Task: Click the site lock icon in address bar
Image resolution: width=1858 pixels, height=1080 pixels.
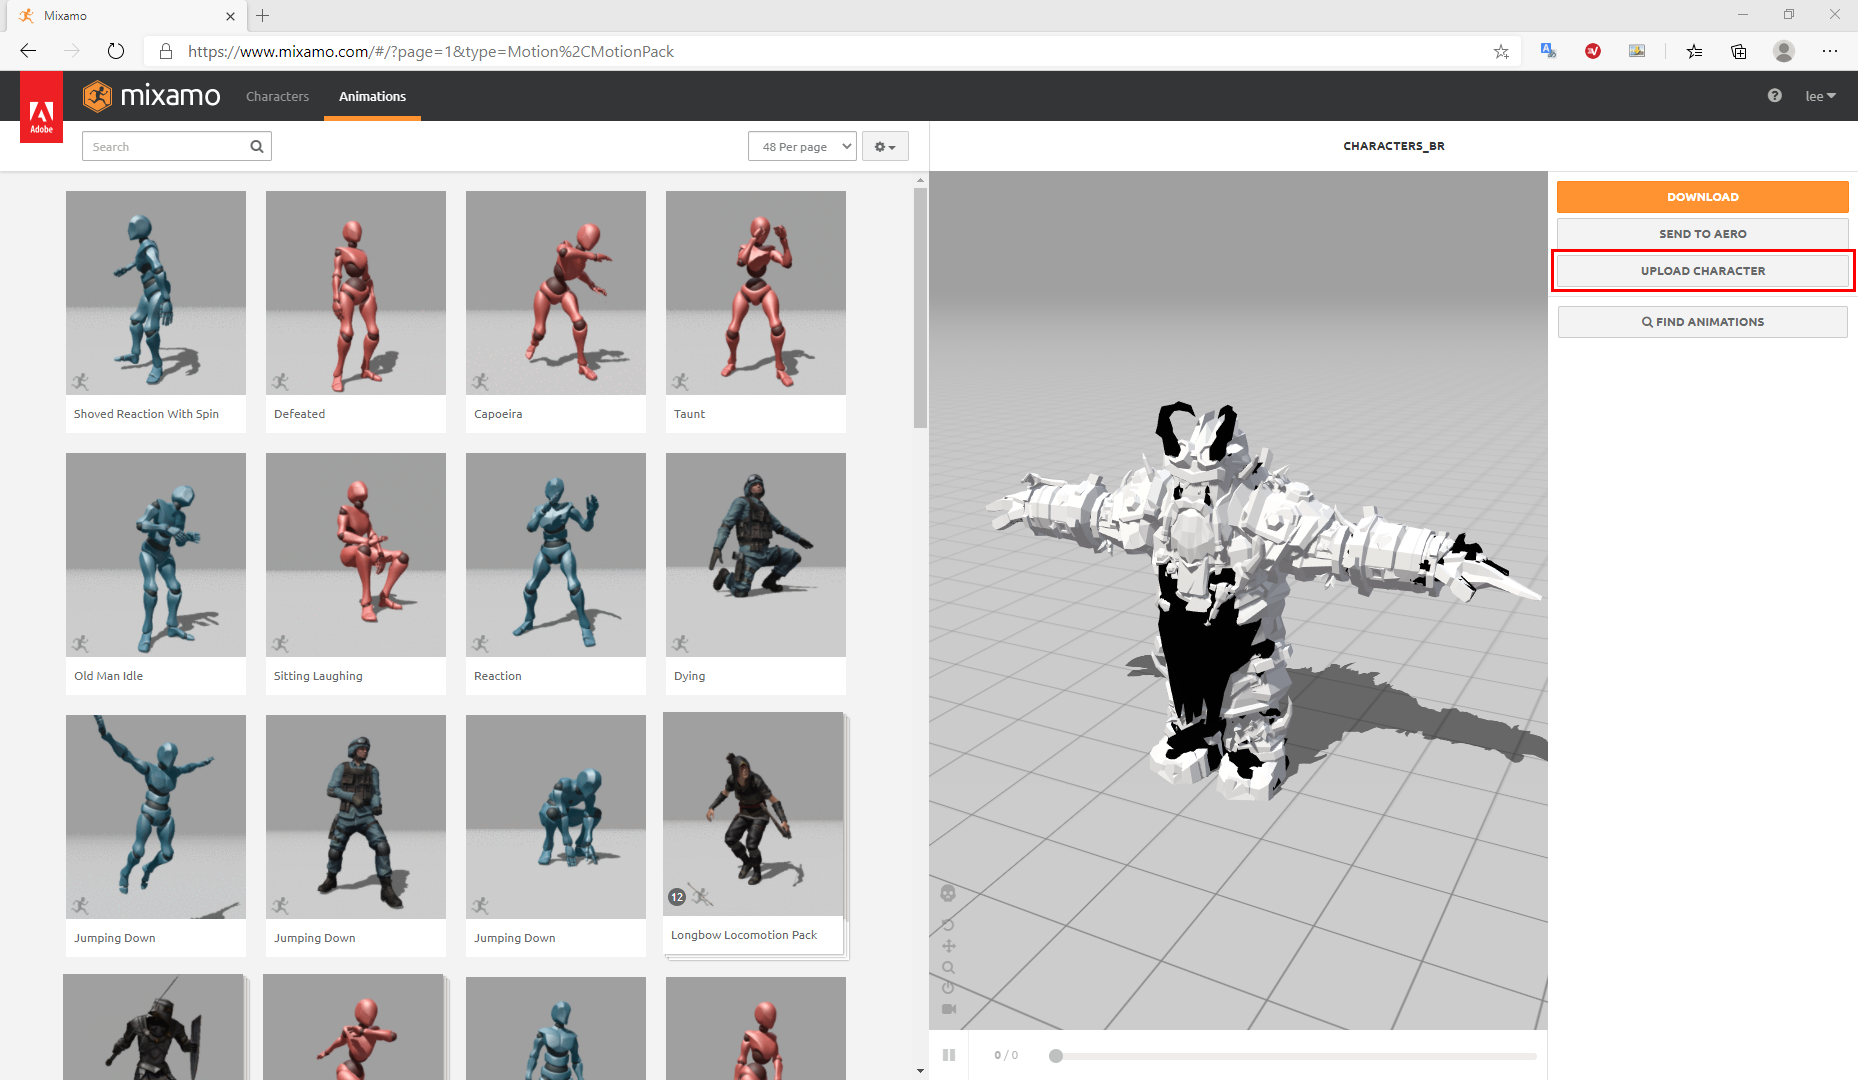Action: pos(166,51)
